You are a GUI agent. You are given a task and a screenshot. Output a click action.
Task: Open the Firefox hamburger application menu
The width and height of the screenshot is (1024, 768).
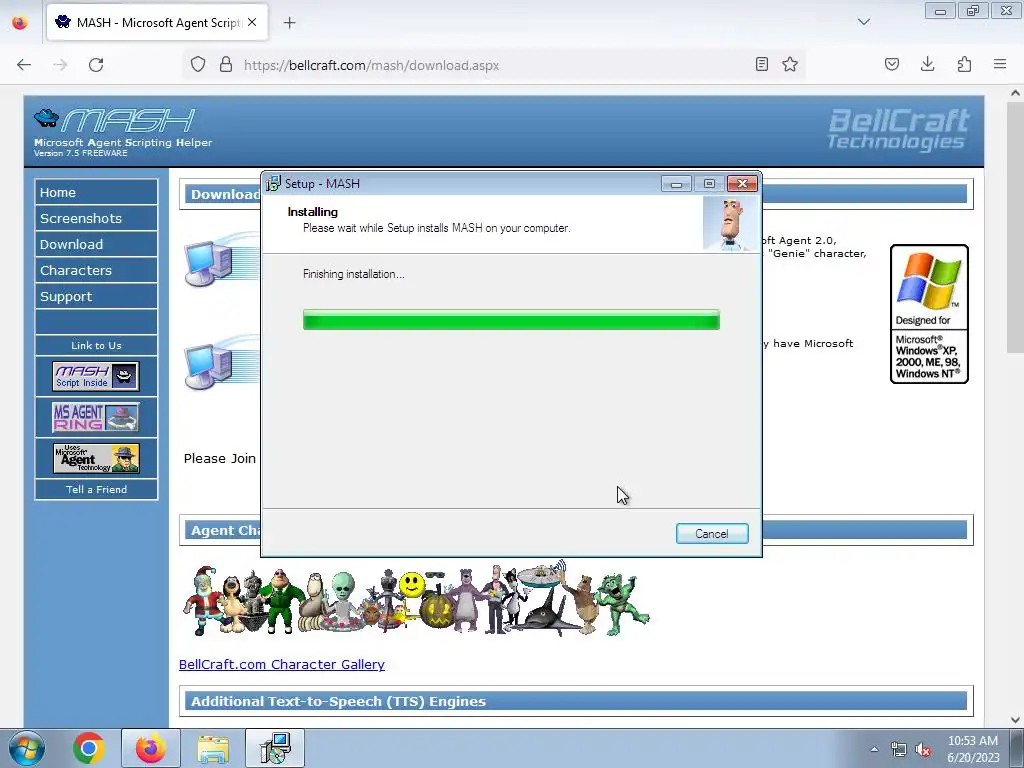click(1000, 64)
